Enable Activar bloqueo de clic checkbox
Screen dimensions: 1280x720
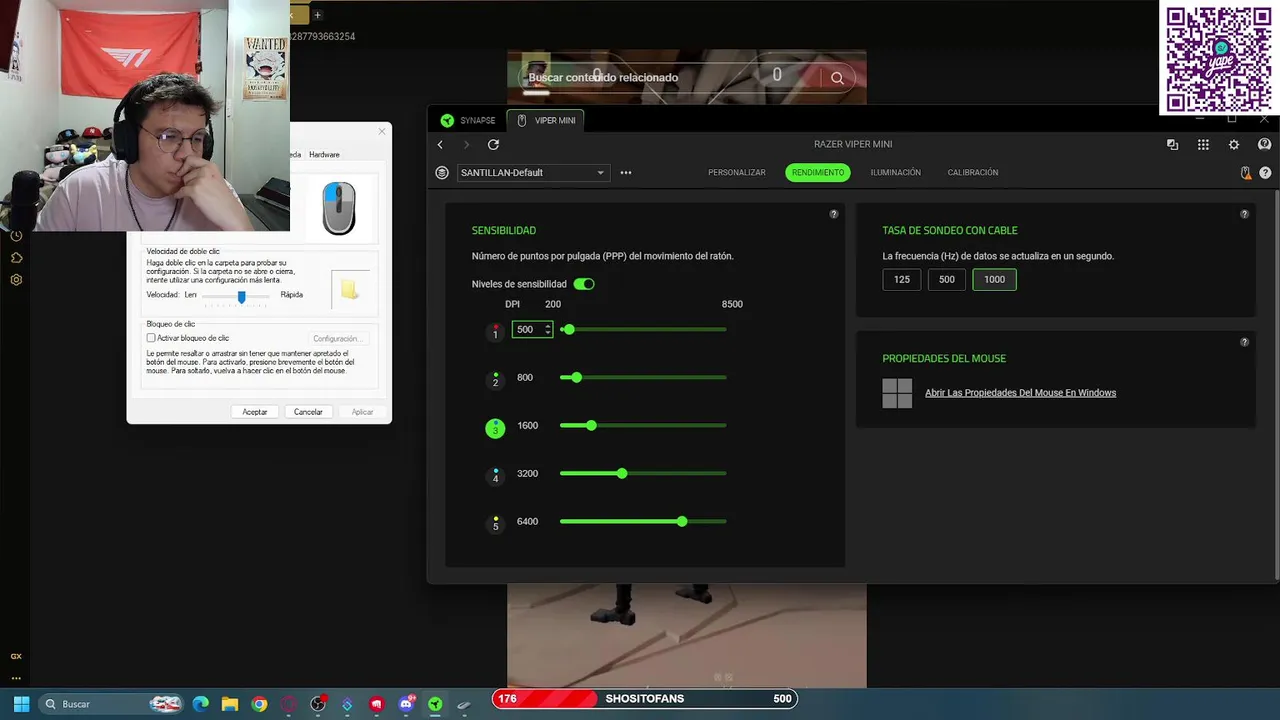(151, 338)
